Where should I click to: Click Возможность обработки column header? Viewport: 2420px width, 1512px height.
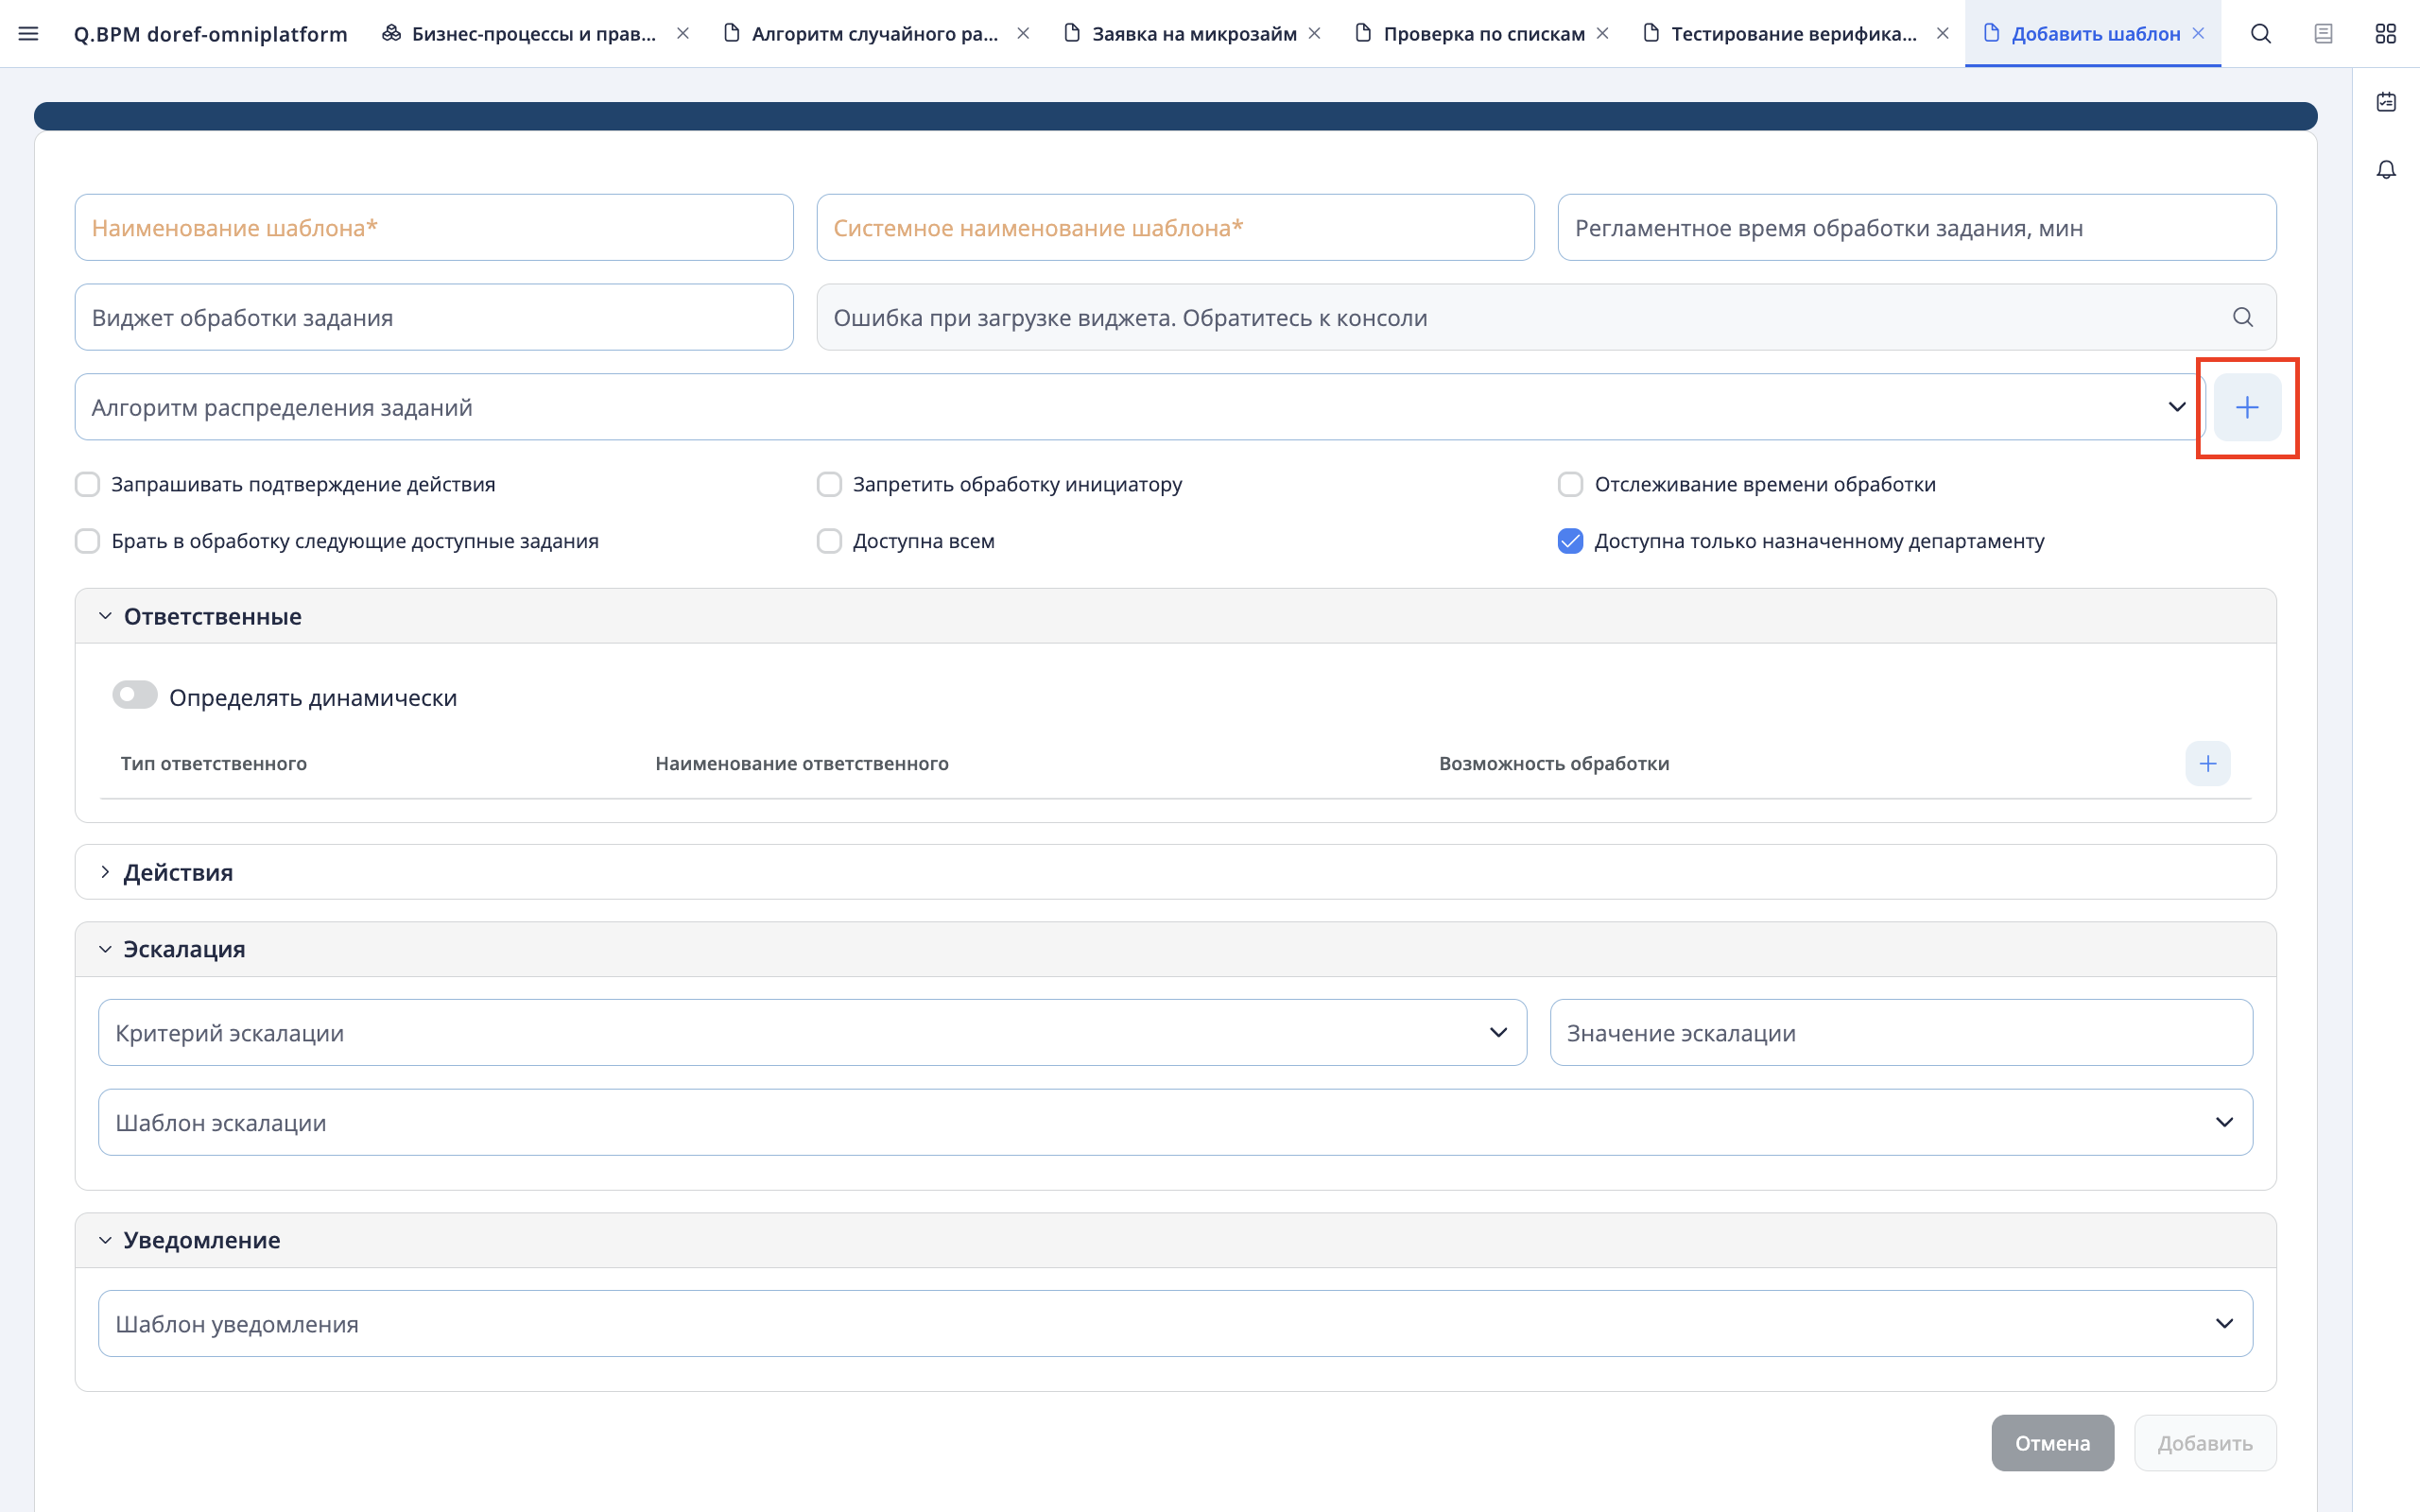tap(1554, 764)
